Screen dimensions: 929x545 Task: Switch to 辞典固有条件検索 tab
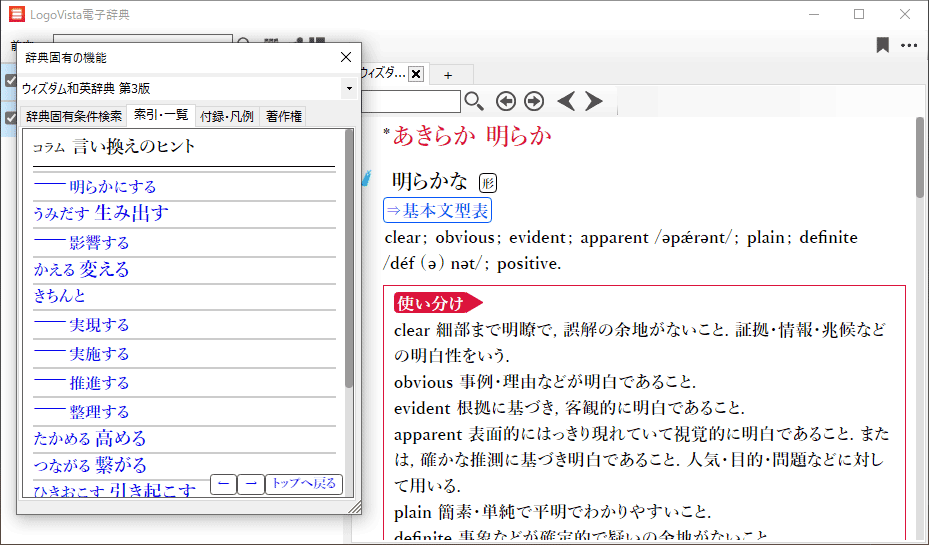[73, 117]
